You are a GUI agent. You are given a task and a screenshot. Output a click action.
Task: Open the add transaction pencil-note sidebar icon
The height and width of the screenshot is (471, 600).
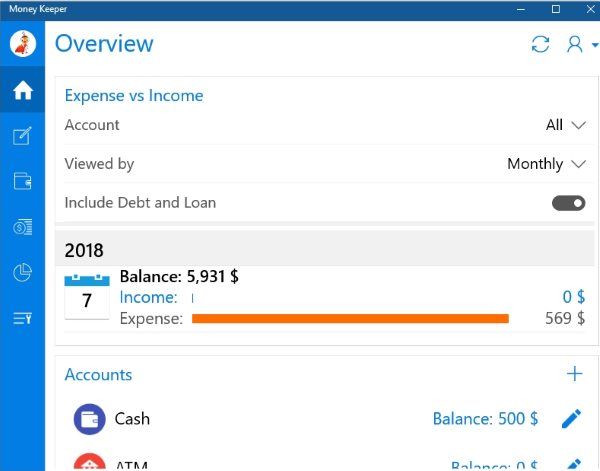click(x=22, y=135)
